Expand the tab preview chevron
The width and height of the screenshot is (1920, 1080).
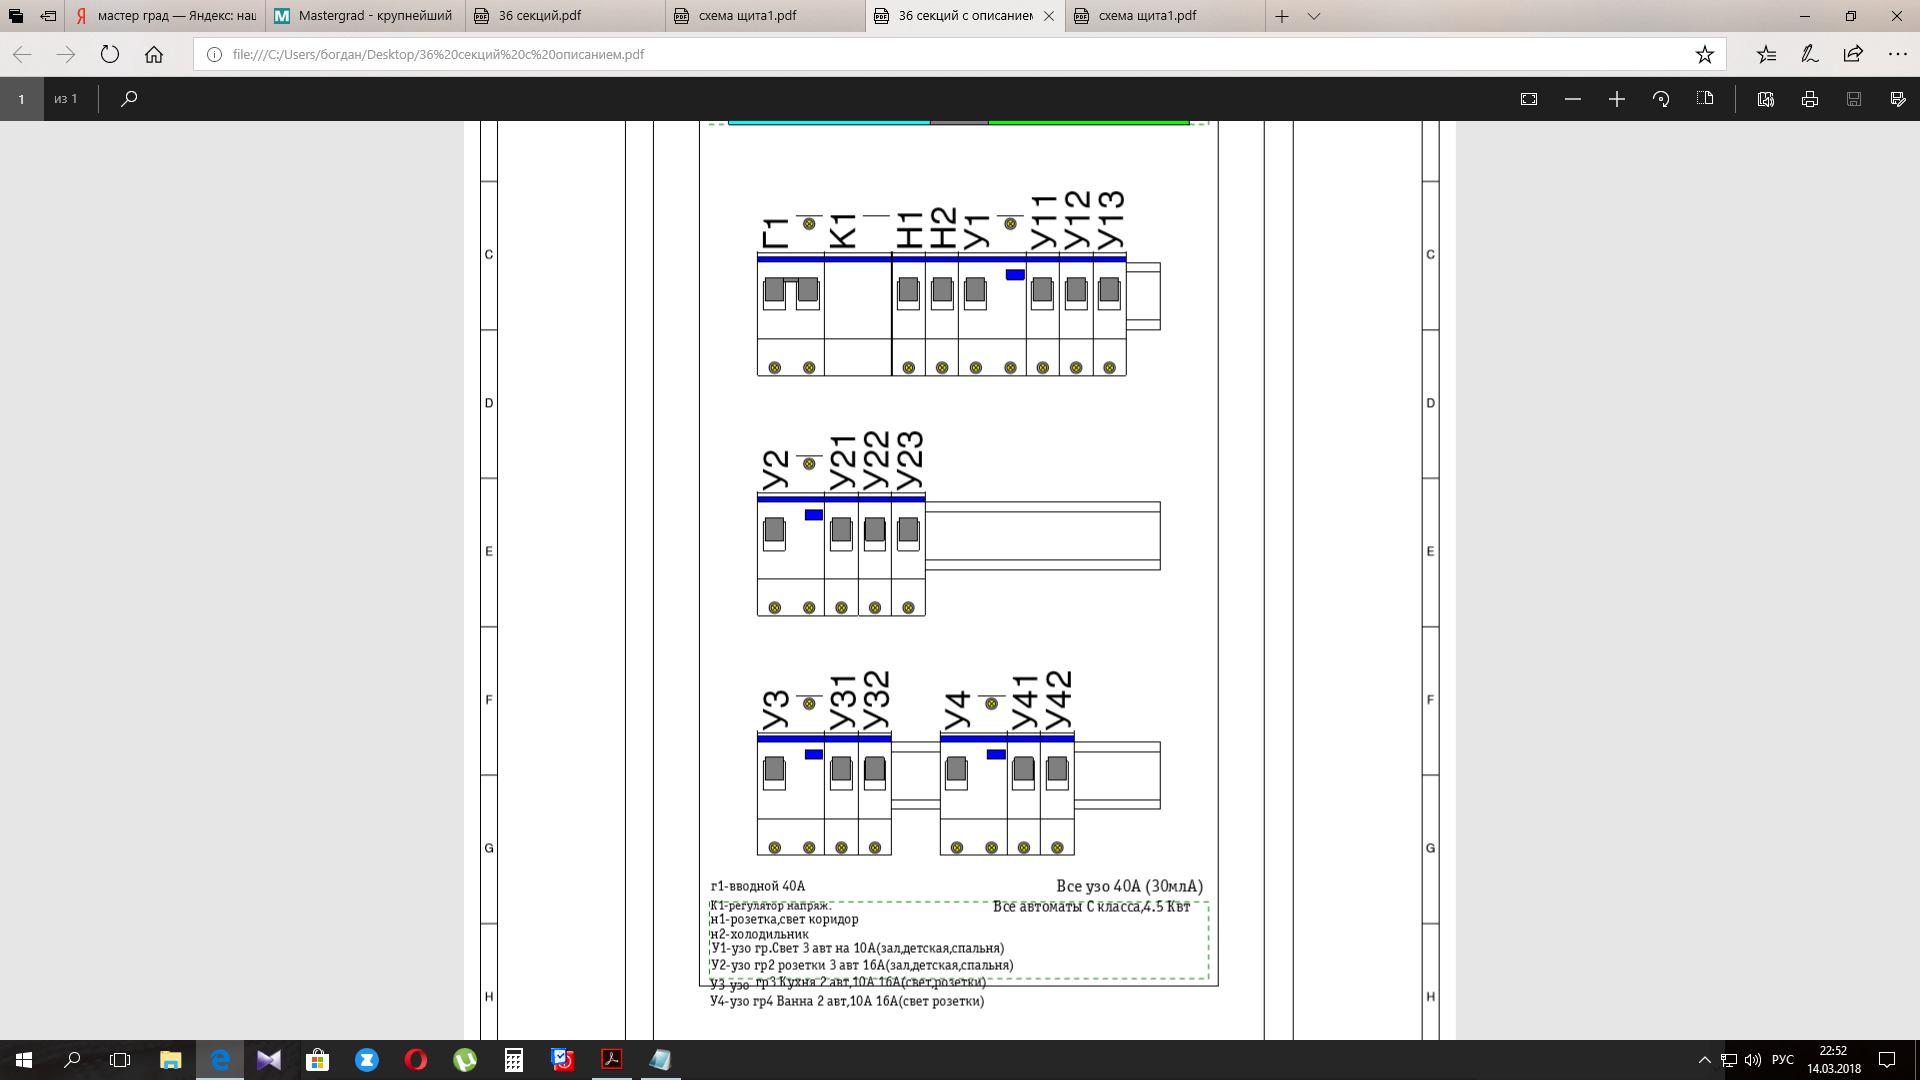1314,16
